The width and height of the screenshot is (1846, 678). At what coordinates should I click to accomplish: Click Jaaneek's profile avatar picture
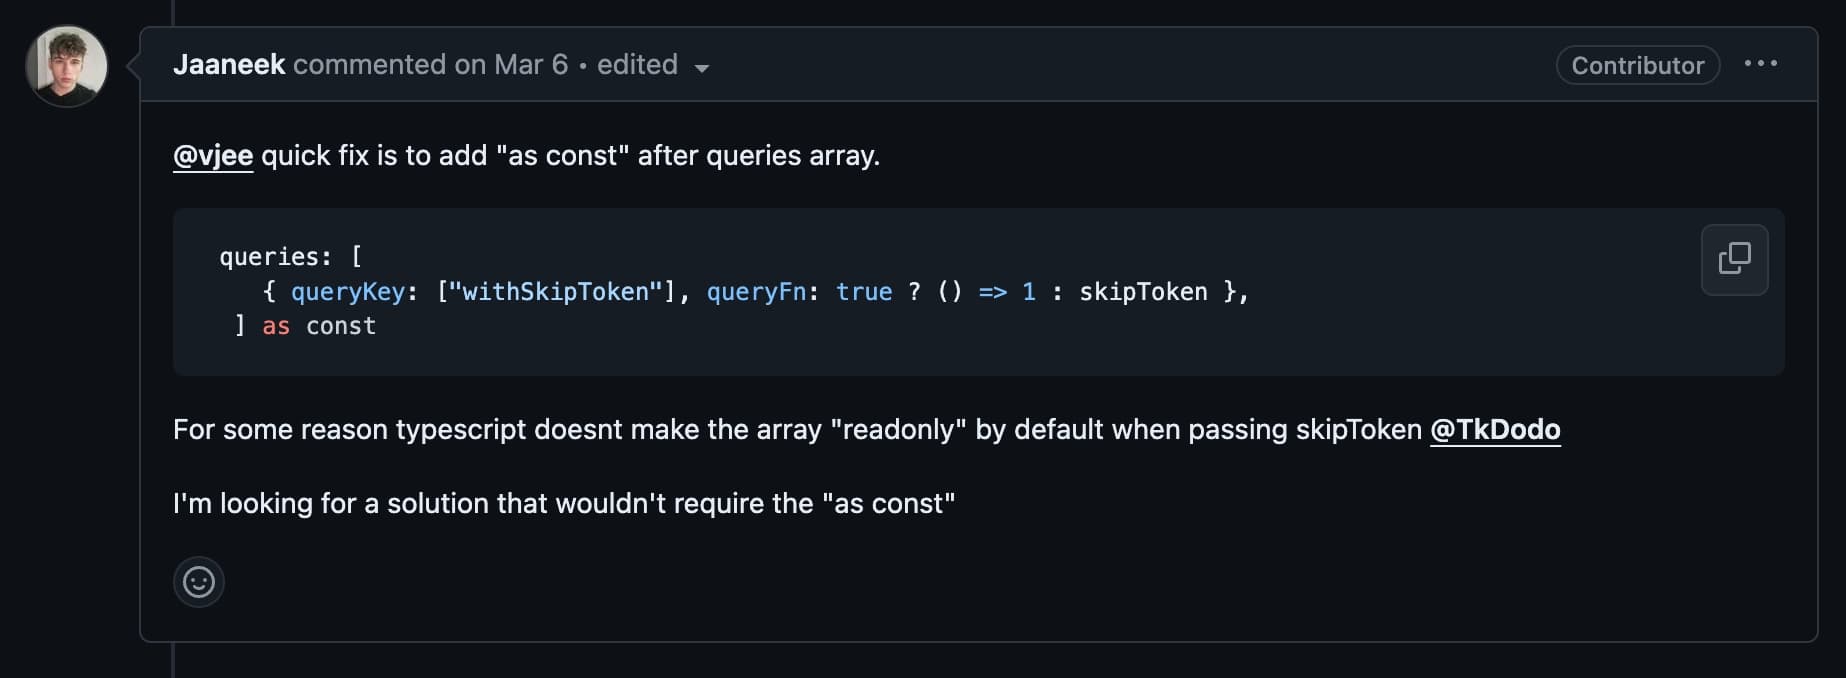pyautogui.click(x=66, y=66)
